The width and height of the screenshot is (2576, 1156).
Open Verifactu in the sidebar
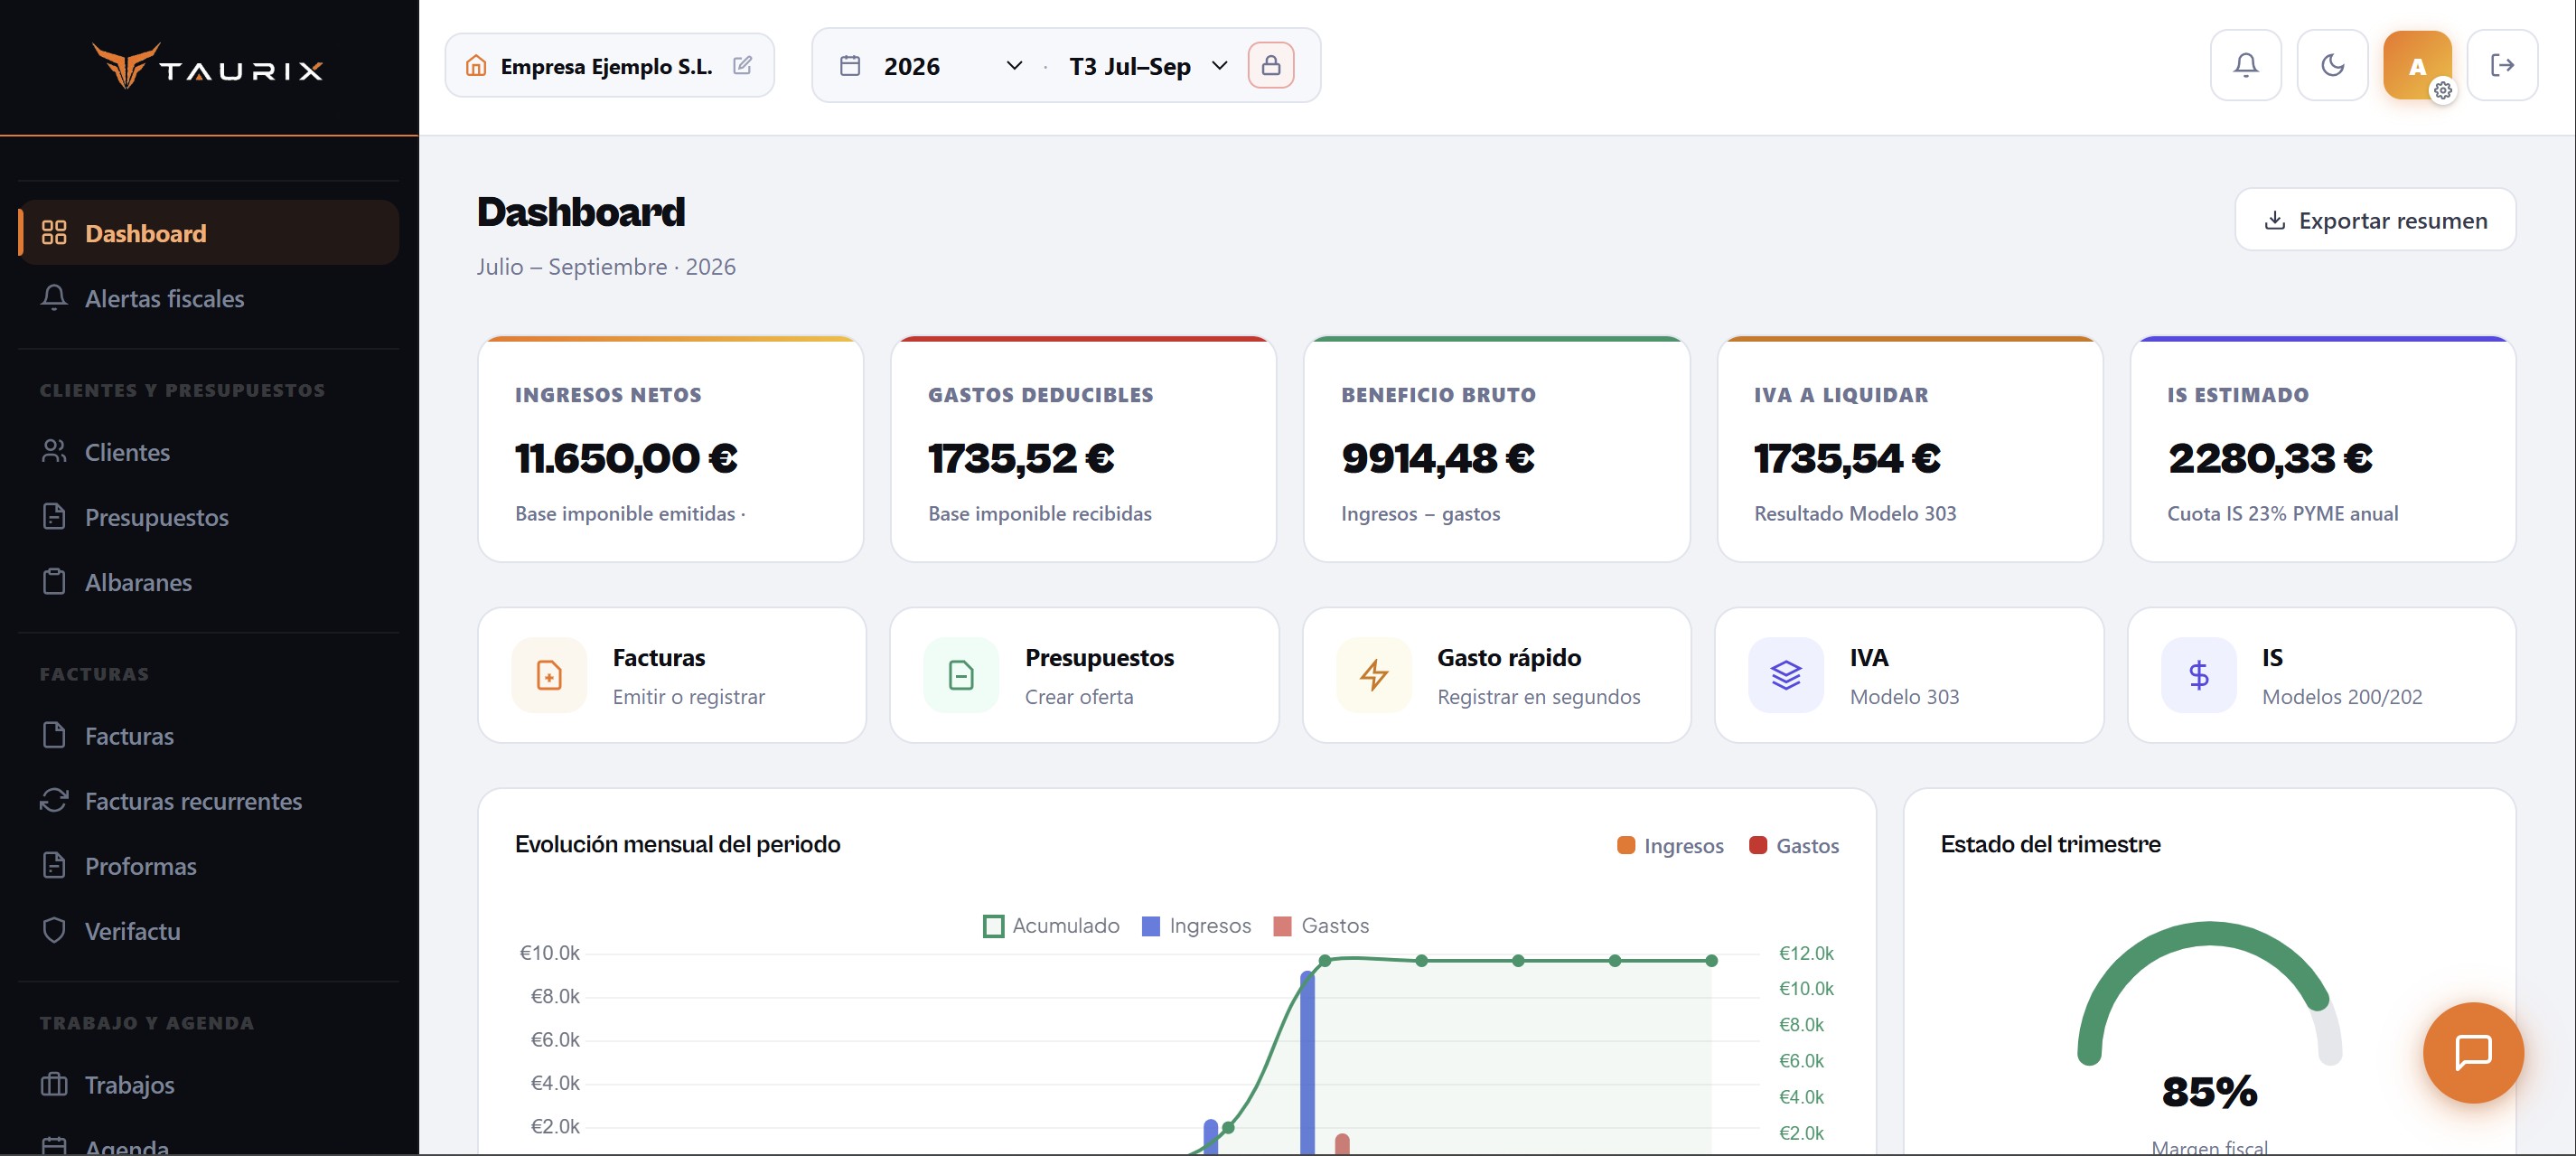(209, 931)
